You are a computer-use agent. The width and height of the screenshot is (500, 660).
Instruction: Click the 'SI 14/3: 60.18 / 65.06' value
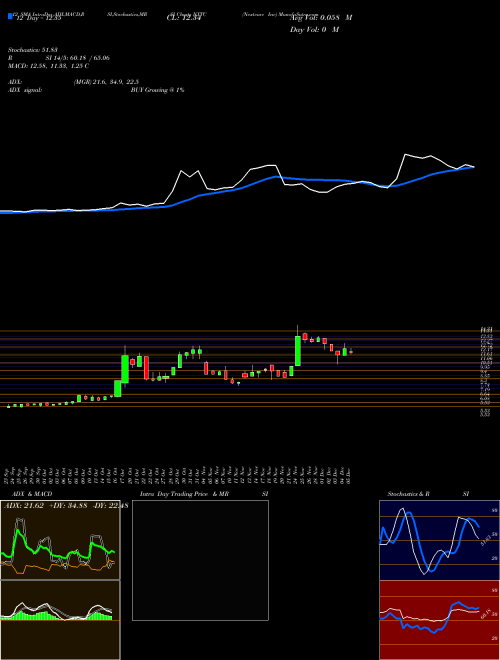click(x=78, y=58)
